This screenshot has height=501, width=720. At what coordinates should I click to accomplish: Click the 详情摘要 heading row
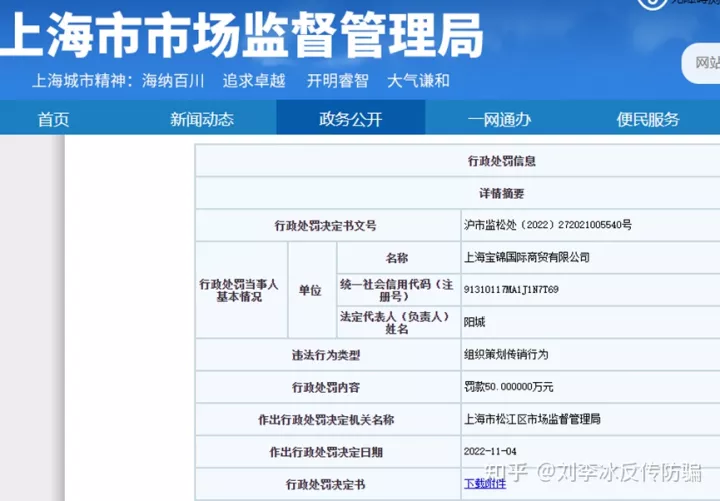coord(501,193)
